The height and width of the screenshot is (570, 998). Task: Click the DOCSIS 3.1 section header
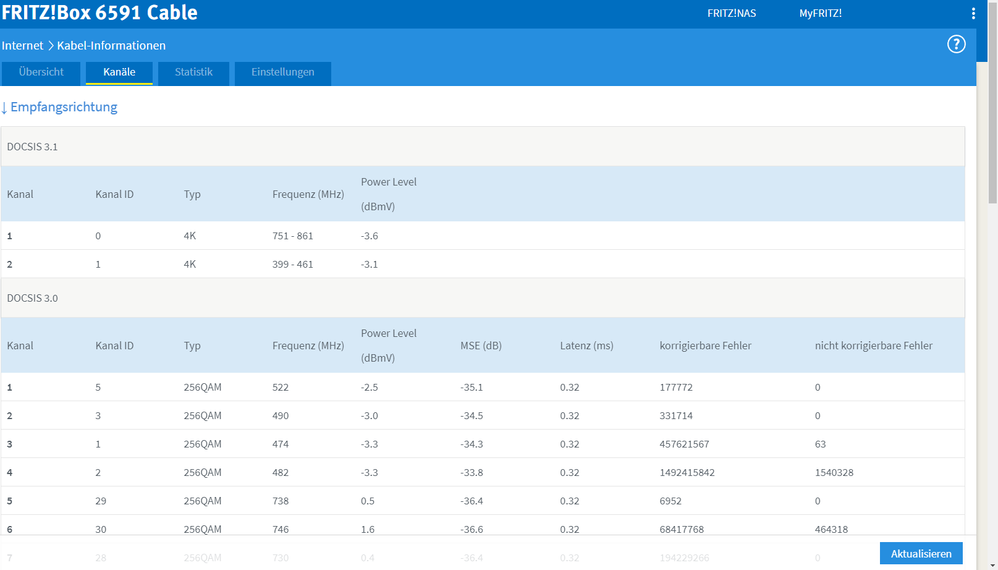pos(32,147)
